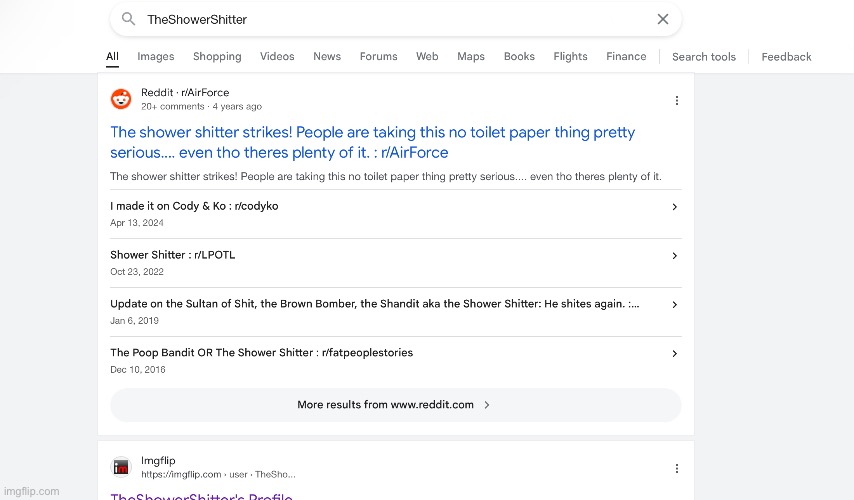Go to the Forums tab
854x500 pixels.
pos(379,57)
